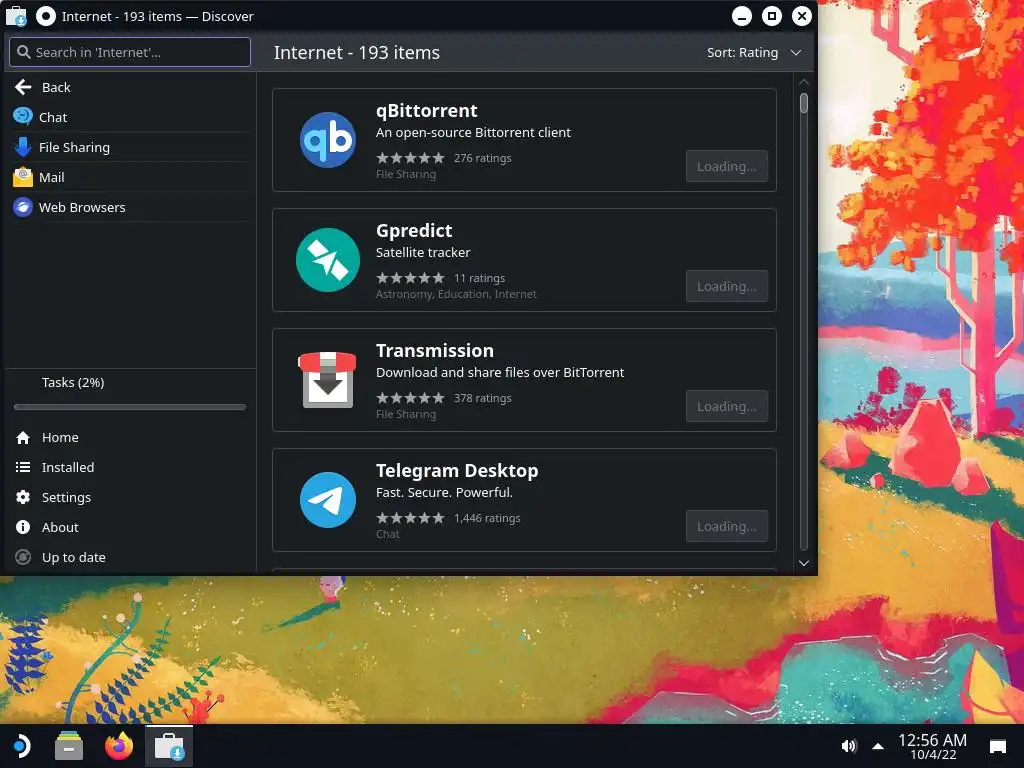Click 'Internet - 193 items' page heading

pyautogui.click(x=357, y=52)
